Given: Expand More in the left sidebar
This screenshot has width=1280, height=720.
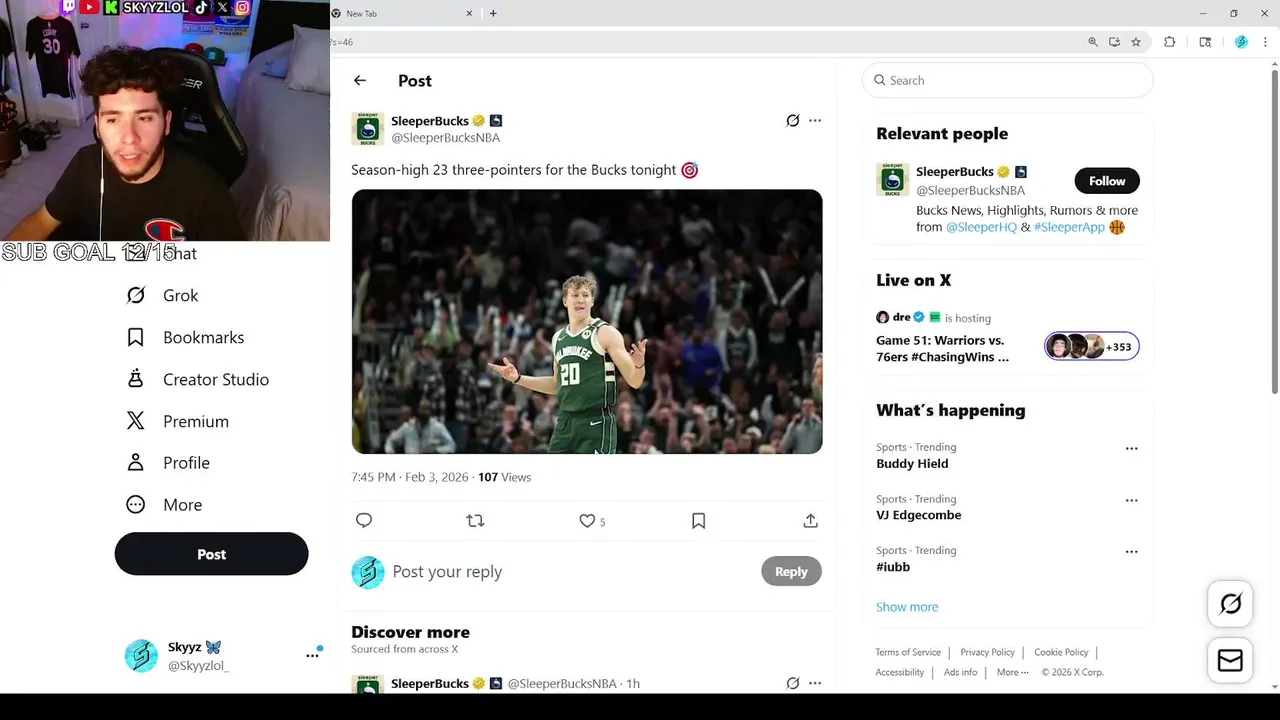Looking at the screenshot, I should pos(182,505).
